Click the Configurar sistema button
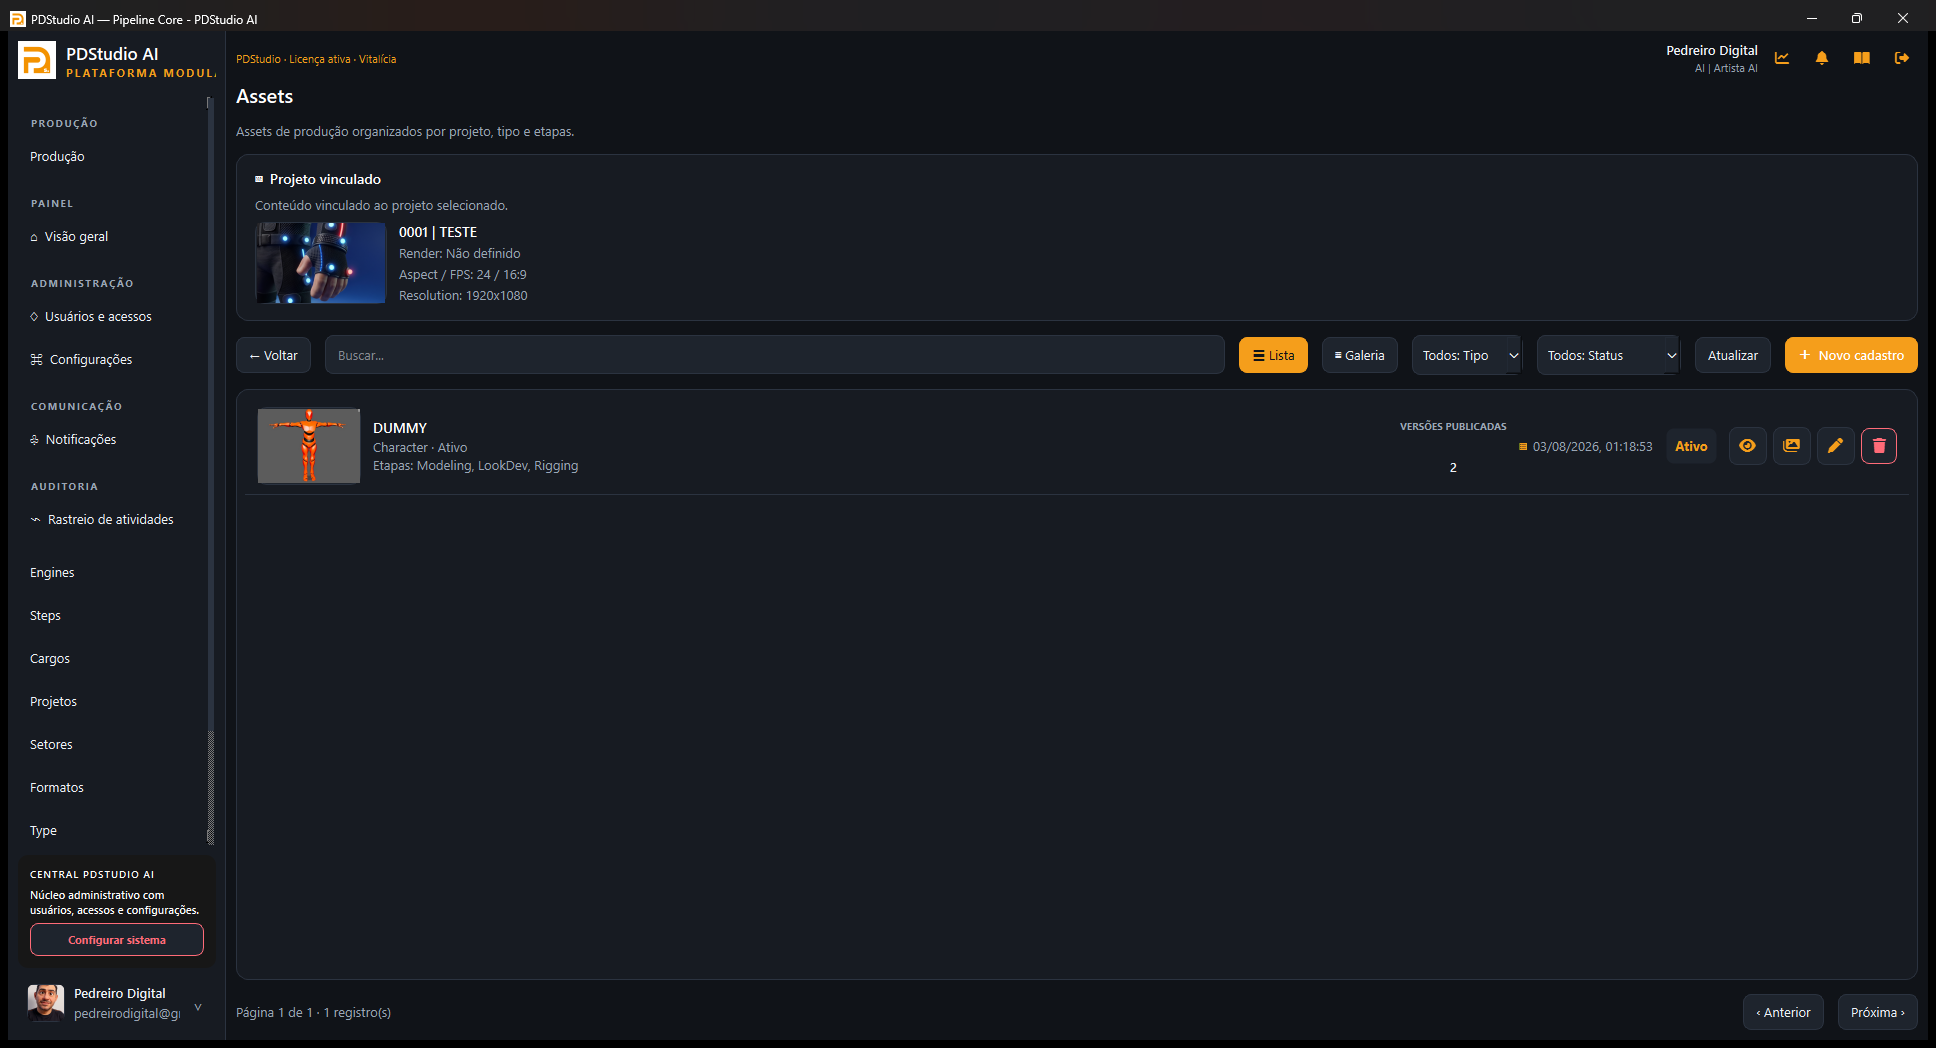 click(117, 940)
